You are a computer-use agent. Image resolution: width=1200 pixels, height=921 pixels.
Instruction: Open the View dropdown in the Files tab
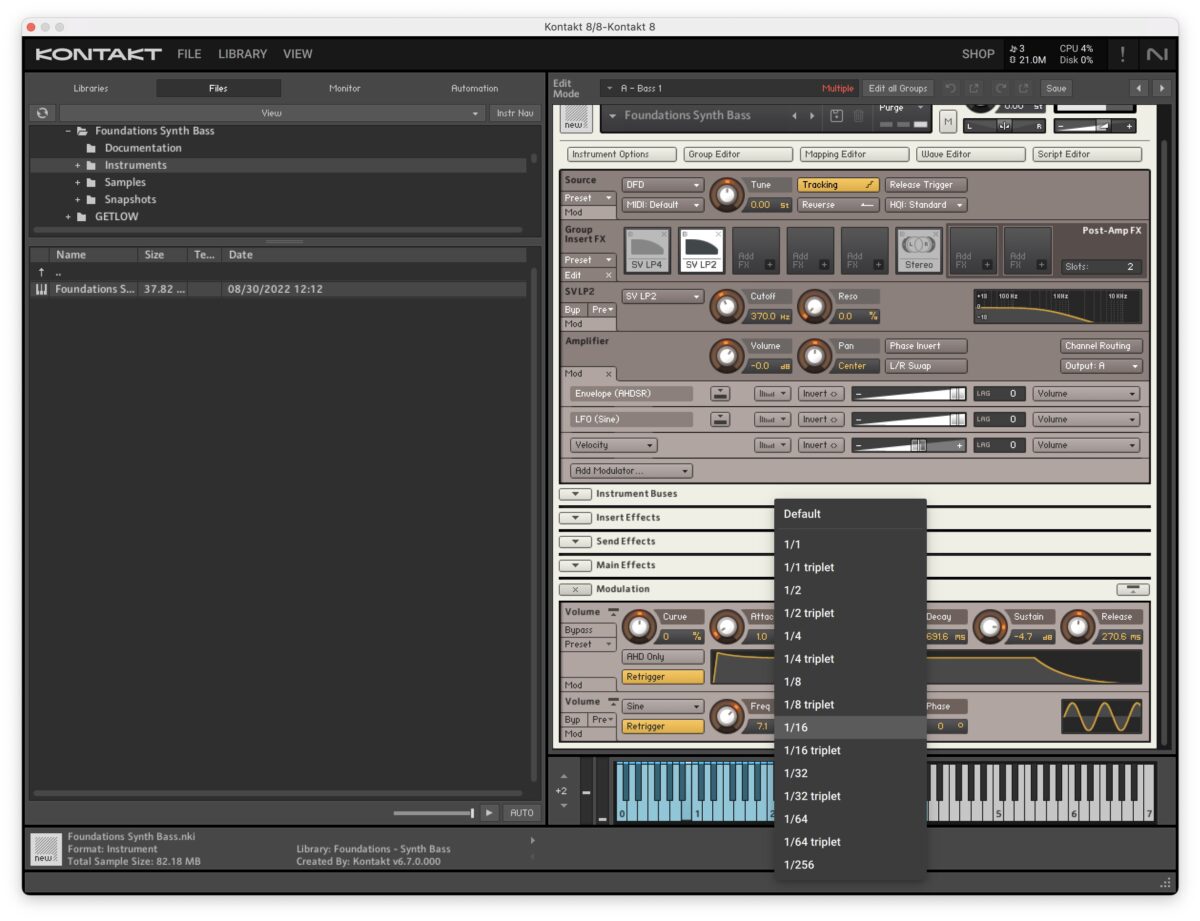point(271,114)
